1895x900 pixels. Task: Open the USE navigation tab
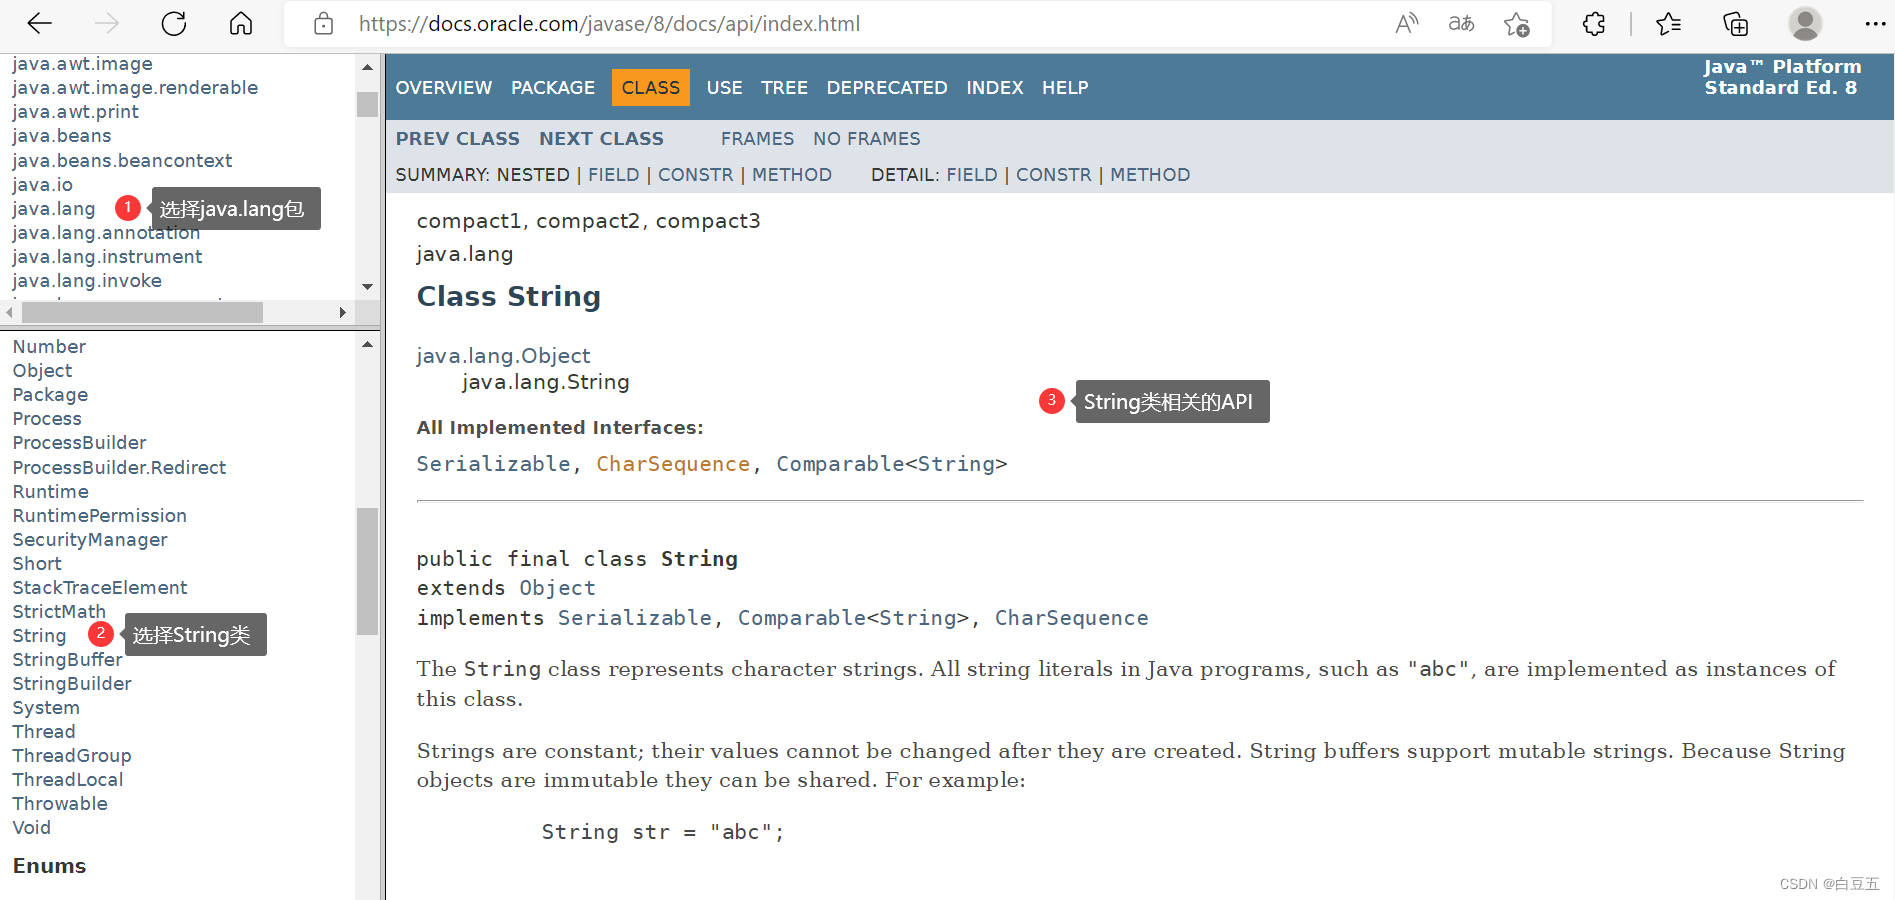click(x=724, y=88)
